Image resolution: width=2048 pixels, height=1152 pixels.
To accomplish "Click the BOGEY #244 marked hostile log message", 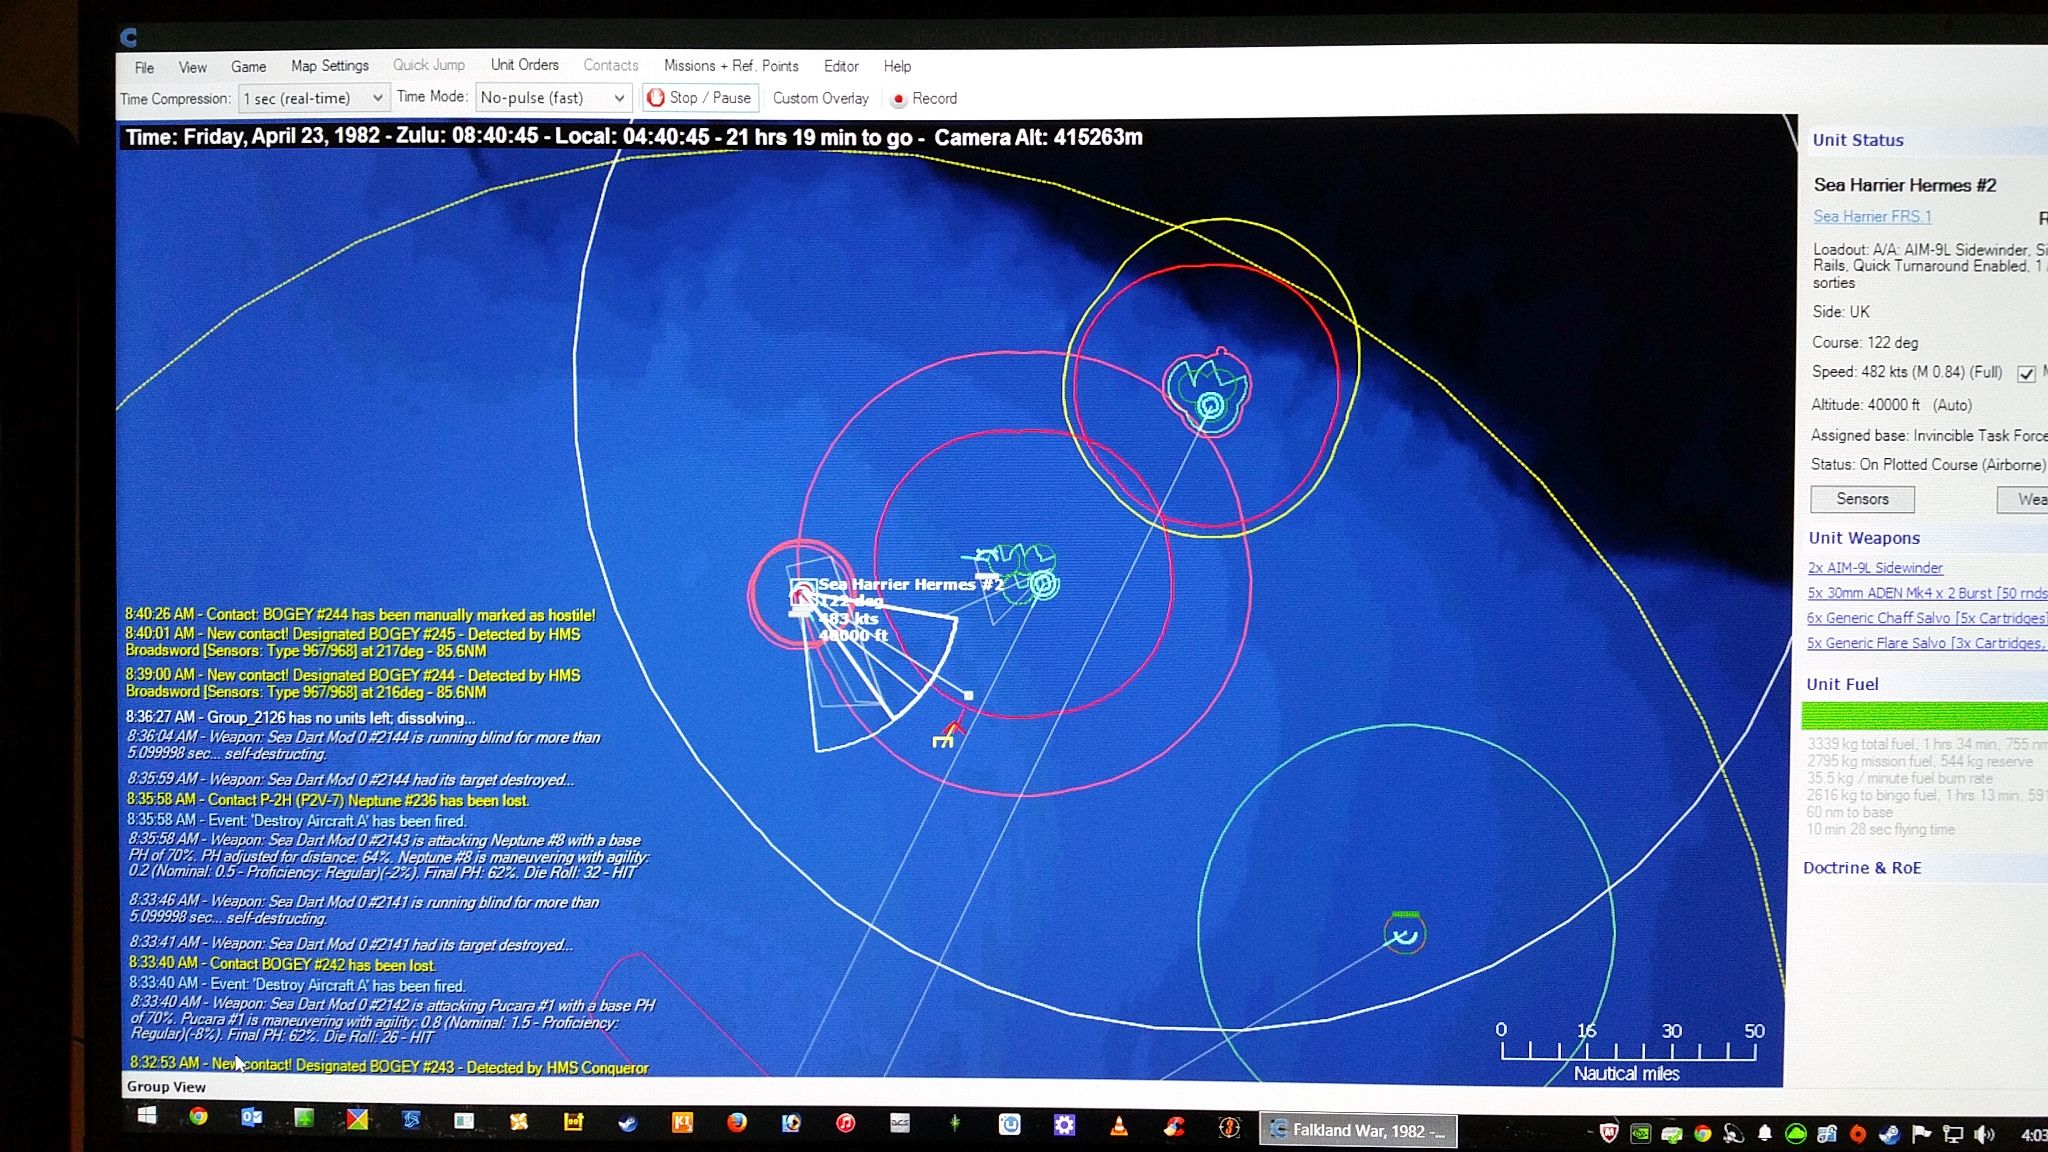I will coord(360,615).
